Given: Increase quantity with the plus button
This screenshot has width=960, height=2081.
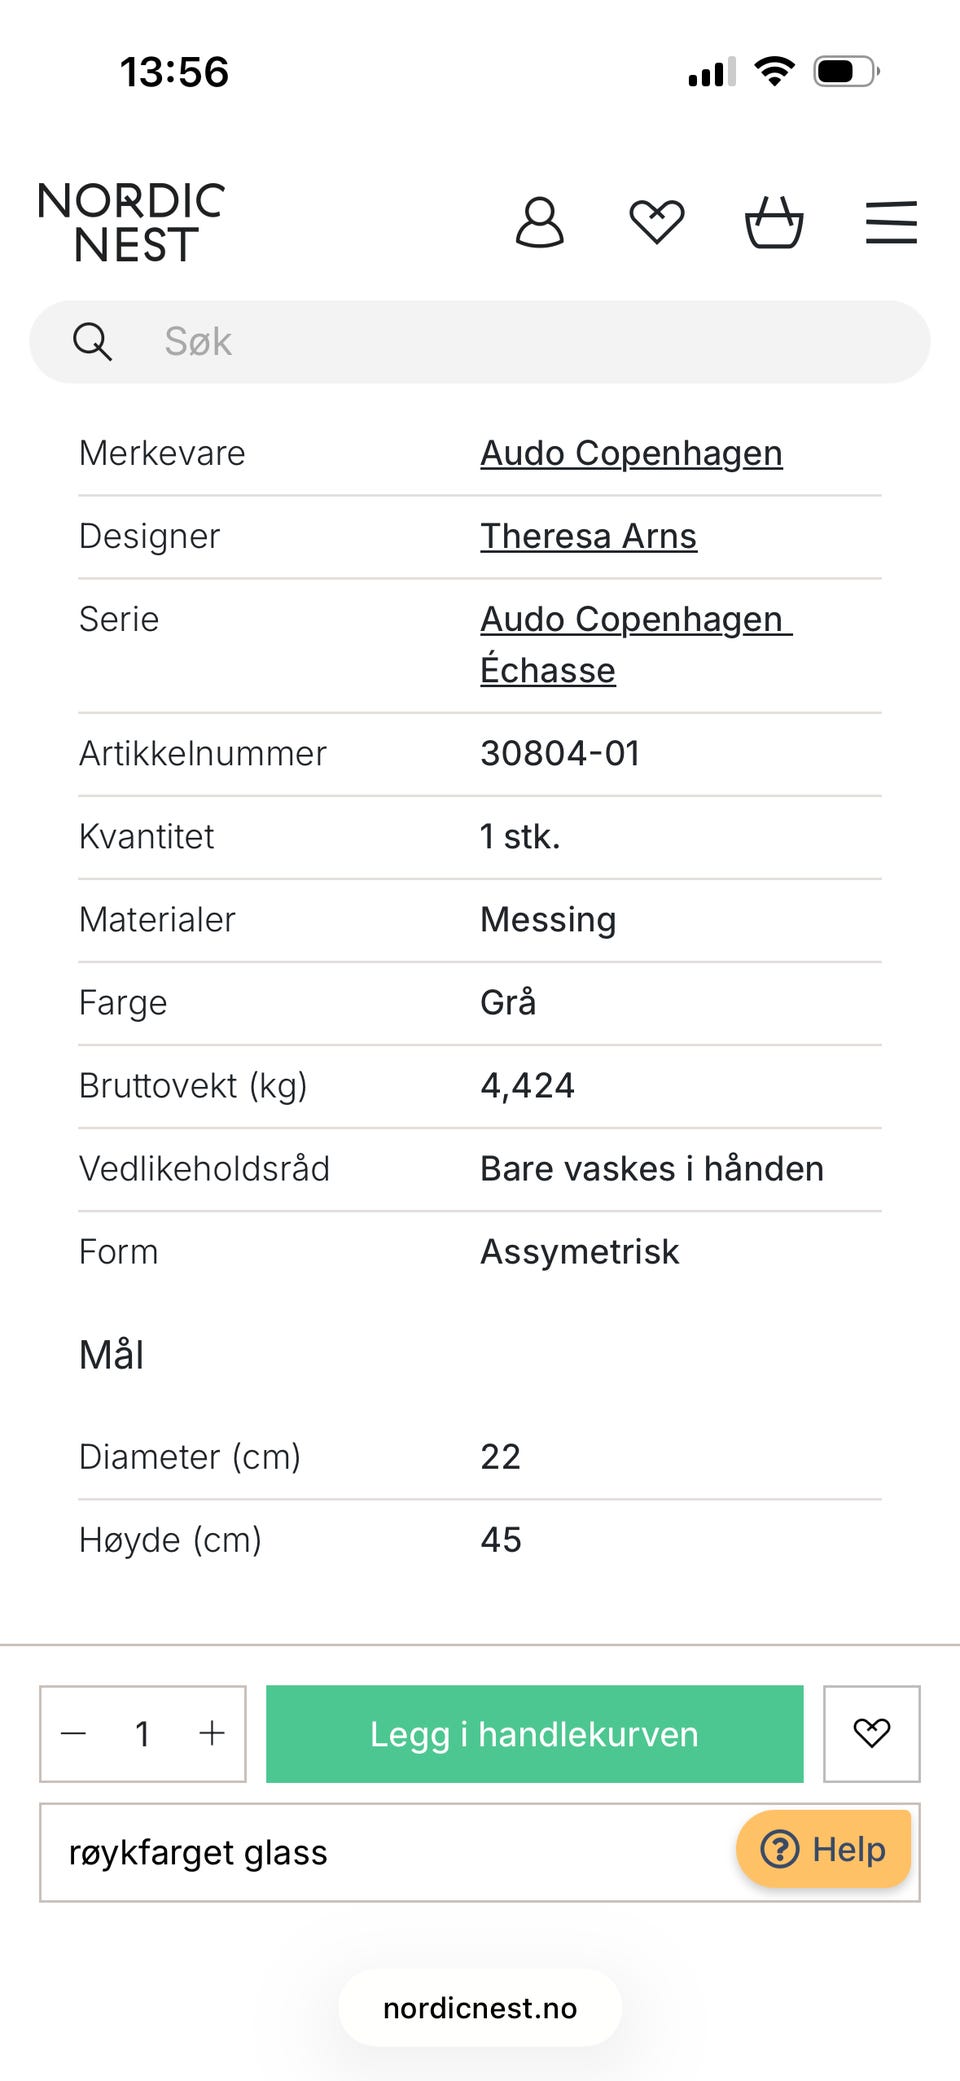Looking at the screenshot, I should pos(212,1733).
